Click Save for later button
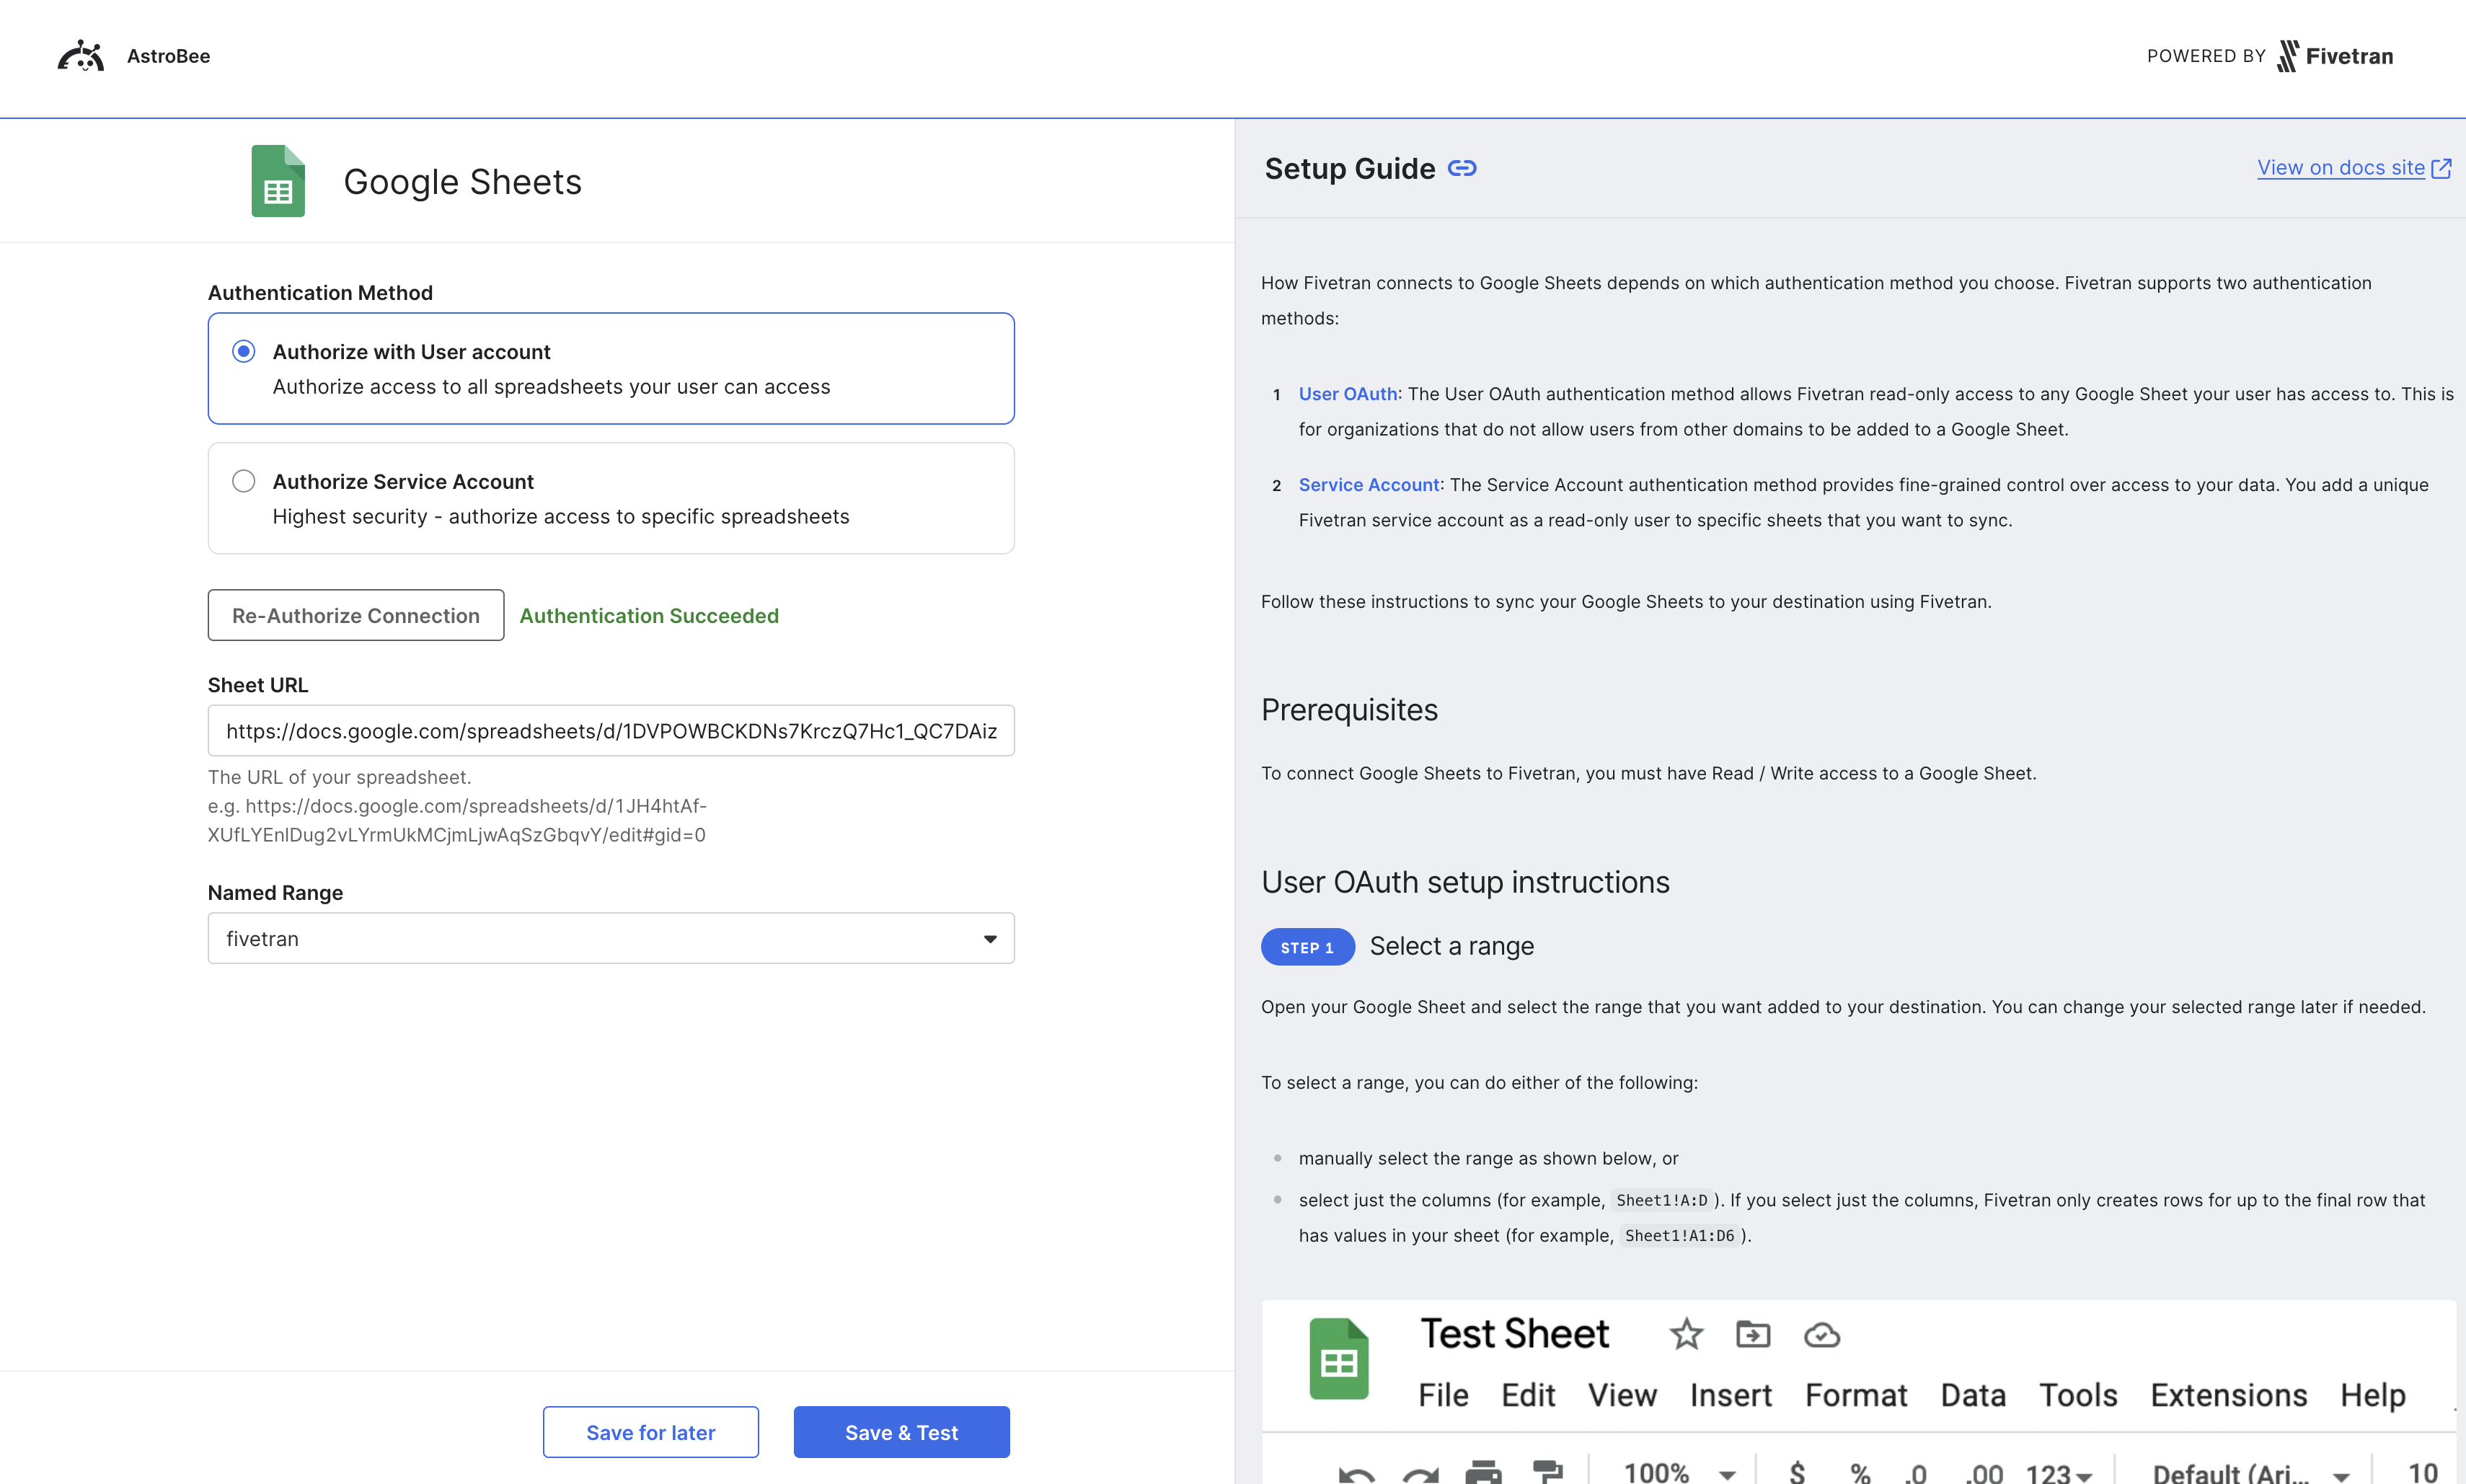 pos(650,1432)
